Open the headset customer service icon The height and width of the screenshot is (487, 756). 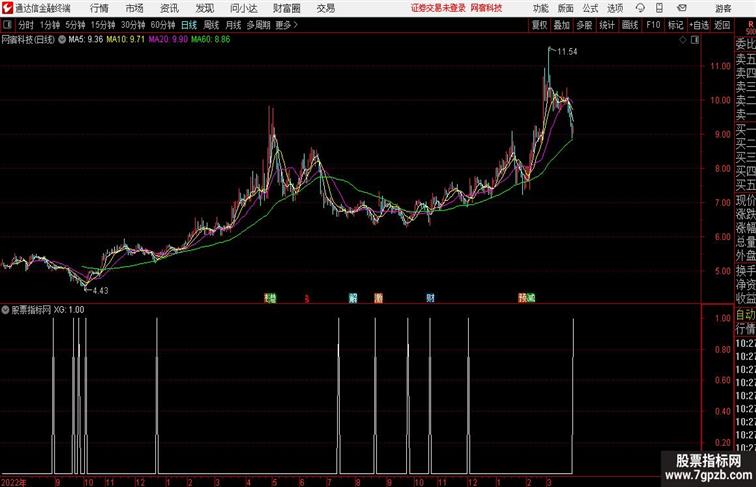coord(640,8)
